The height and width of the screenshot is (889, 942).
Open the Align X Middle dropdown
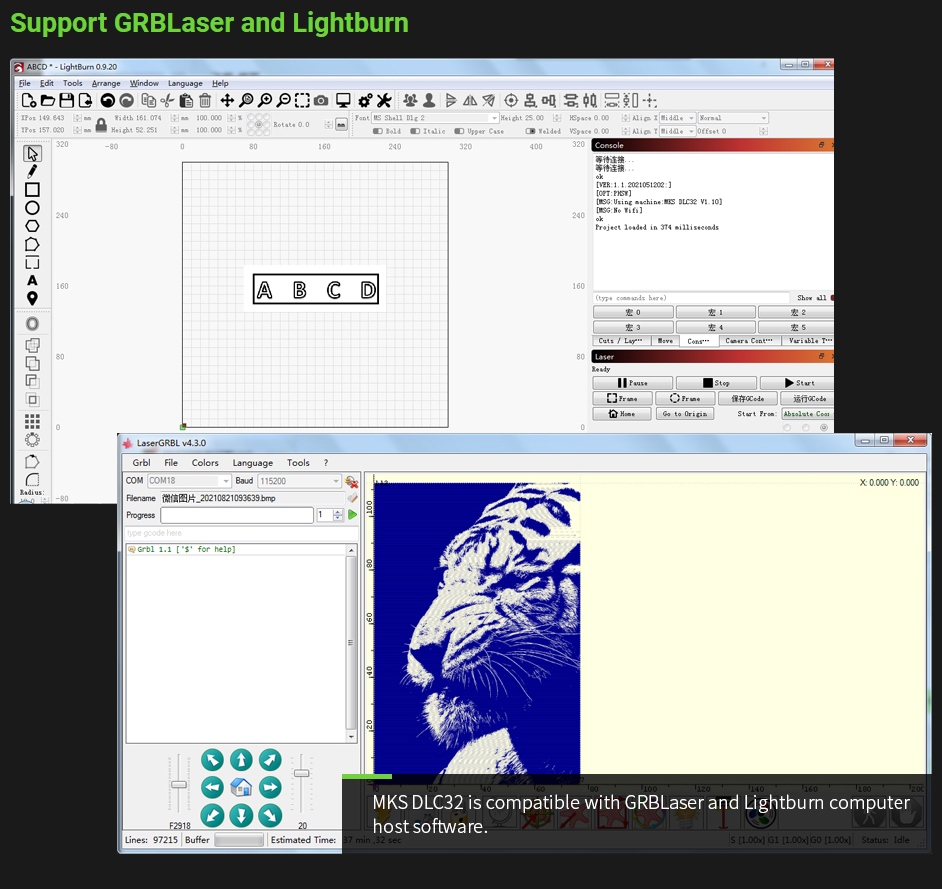pos(677,118)
